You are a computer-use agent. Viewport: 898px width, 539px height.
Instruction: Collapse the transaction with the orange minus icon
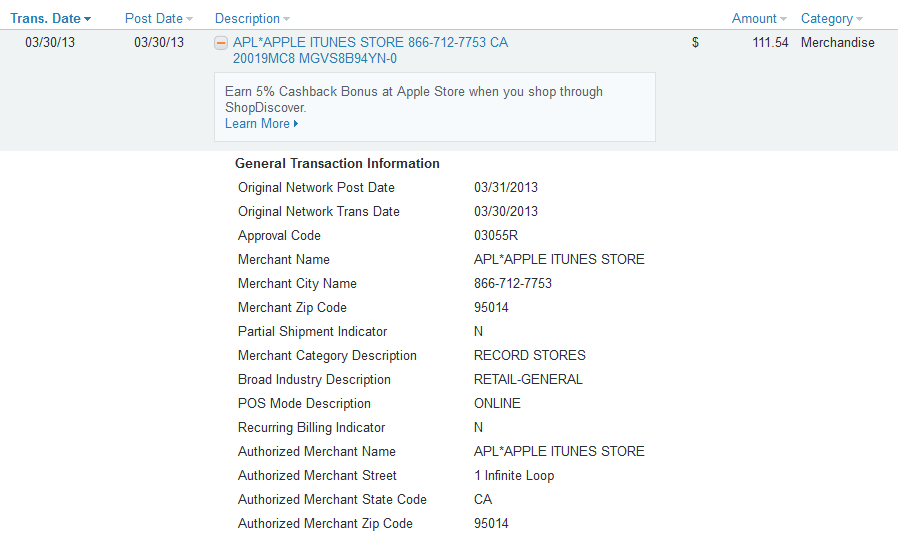tap(220, 43)
